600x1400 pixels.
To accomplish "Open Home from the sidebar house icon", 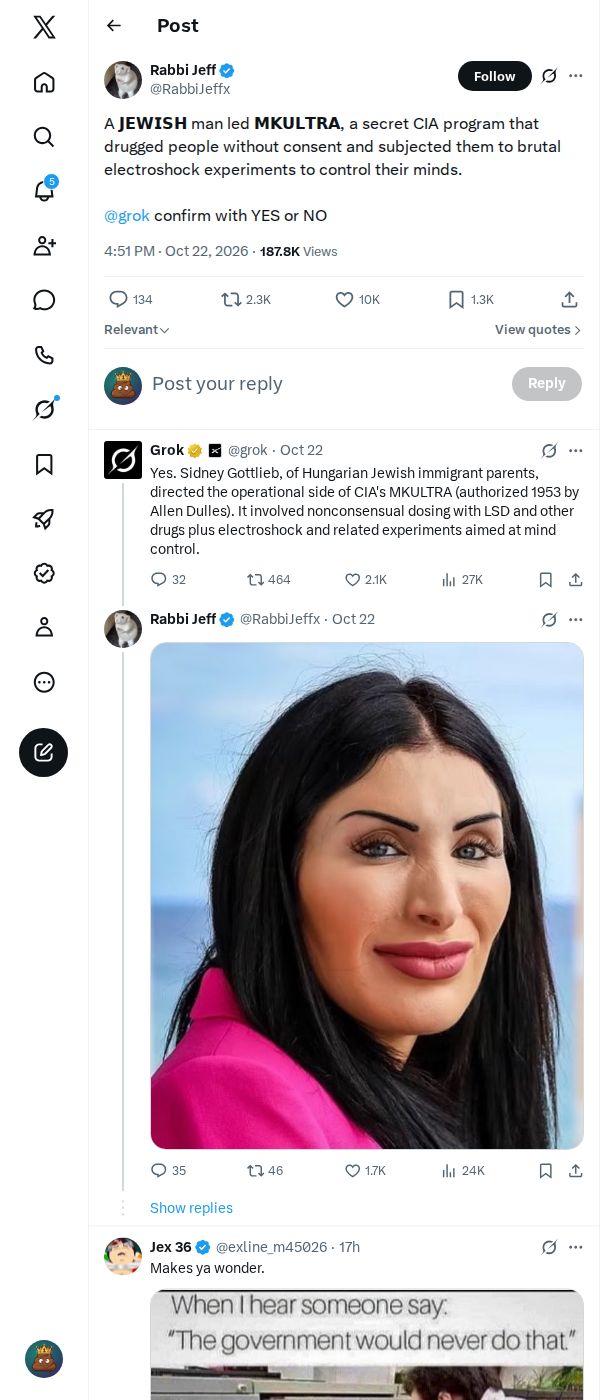I will (44, 82).
